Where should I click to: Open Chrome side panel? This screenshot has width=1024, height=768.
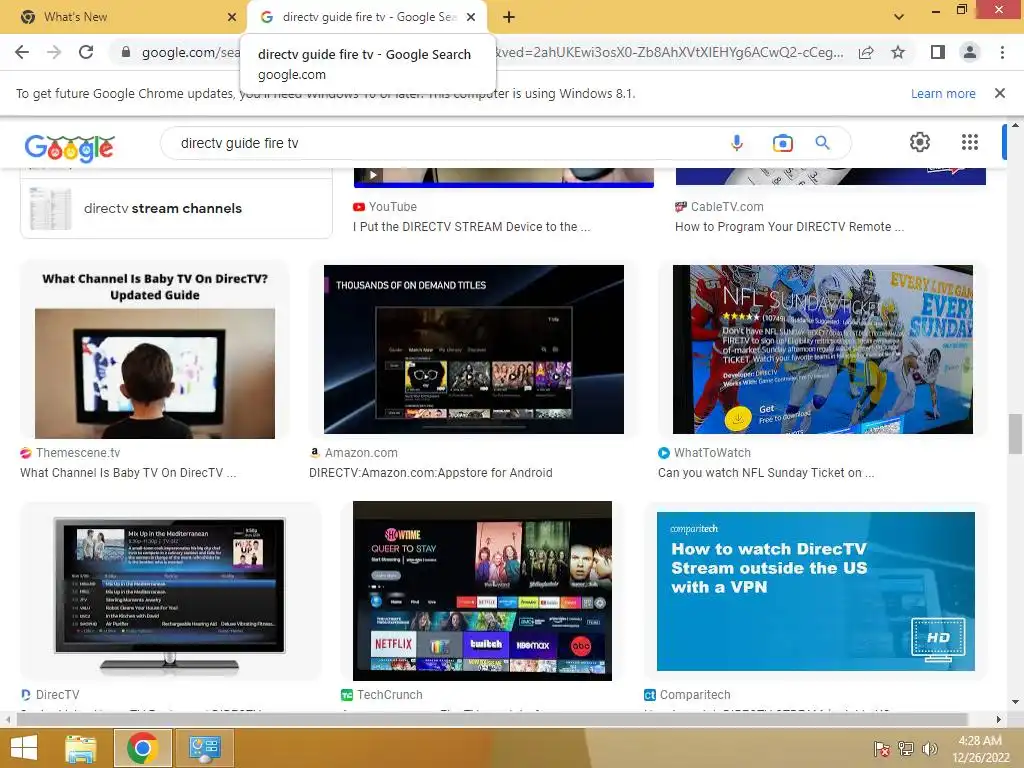938,52
